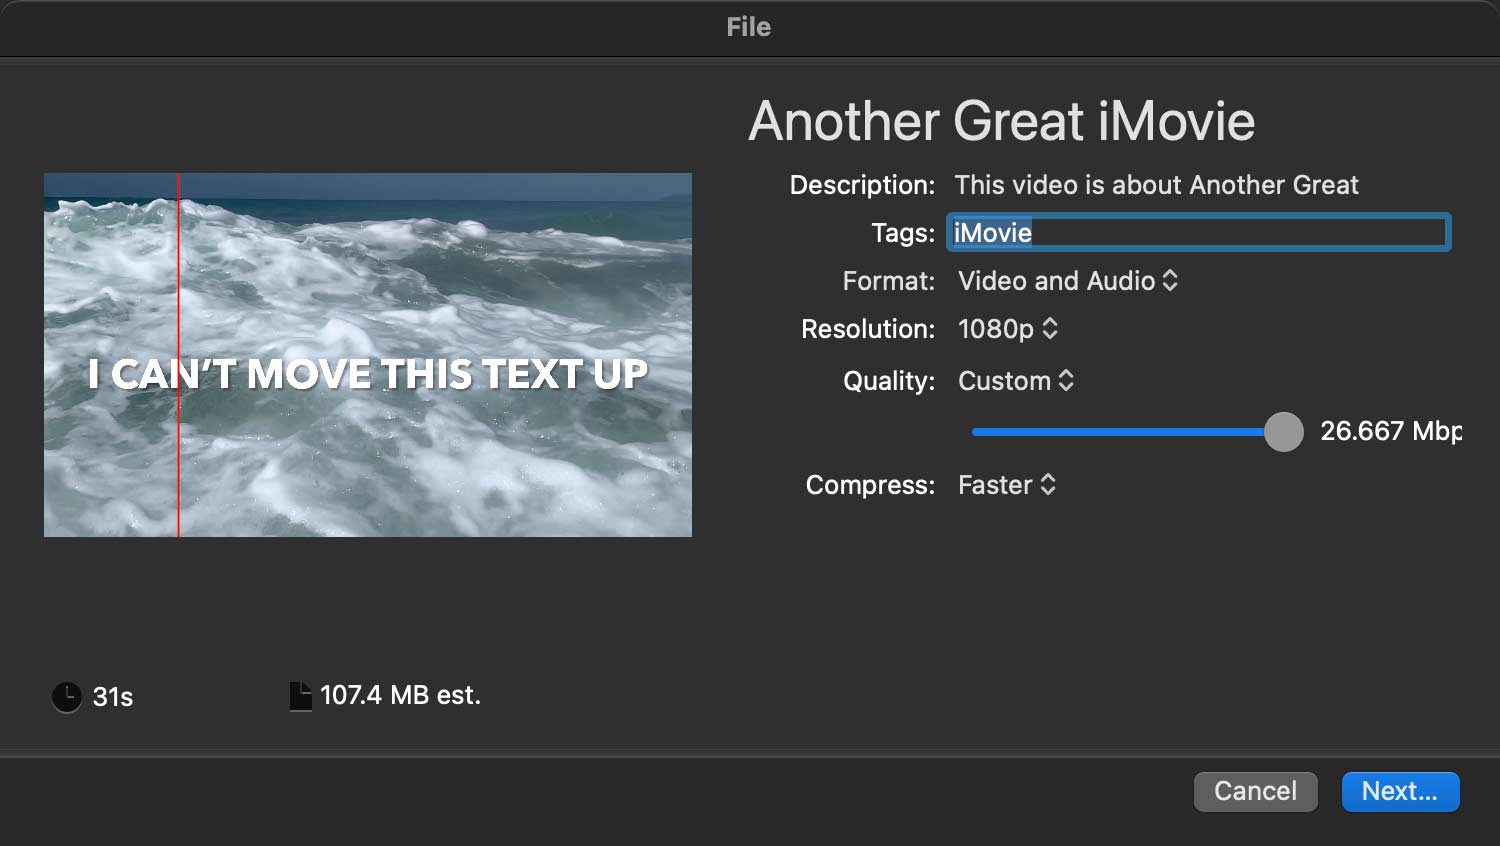Click the Quality: label
The width and height of the screenshot is (1500, 846).
(889, 381)
